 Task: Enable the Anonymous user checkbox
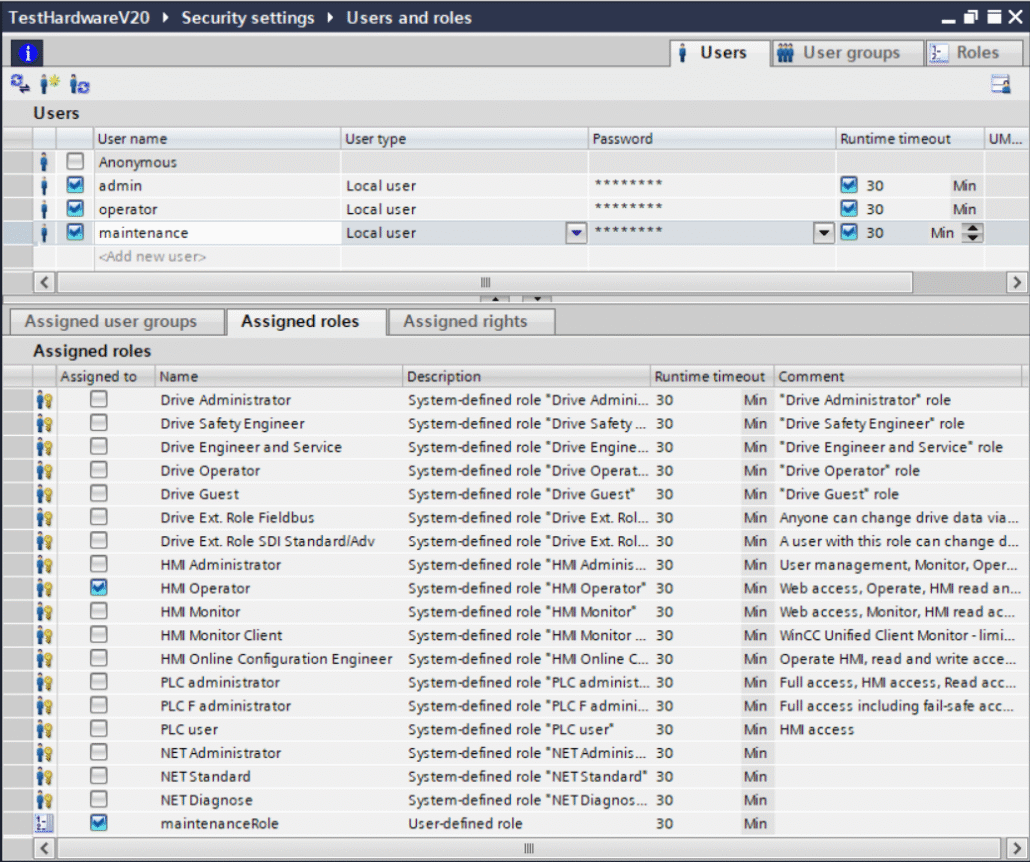[75, 162]
